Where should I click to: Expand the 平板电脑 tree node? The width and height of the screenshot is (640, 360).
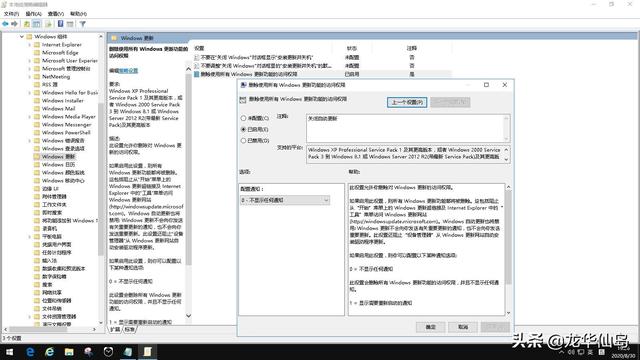29,237
